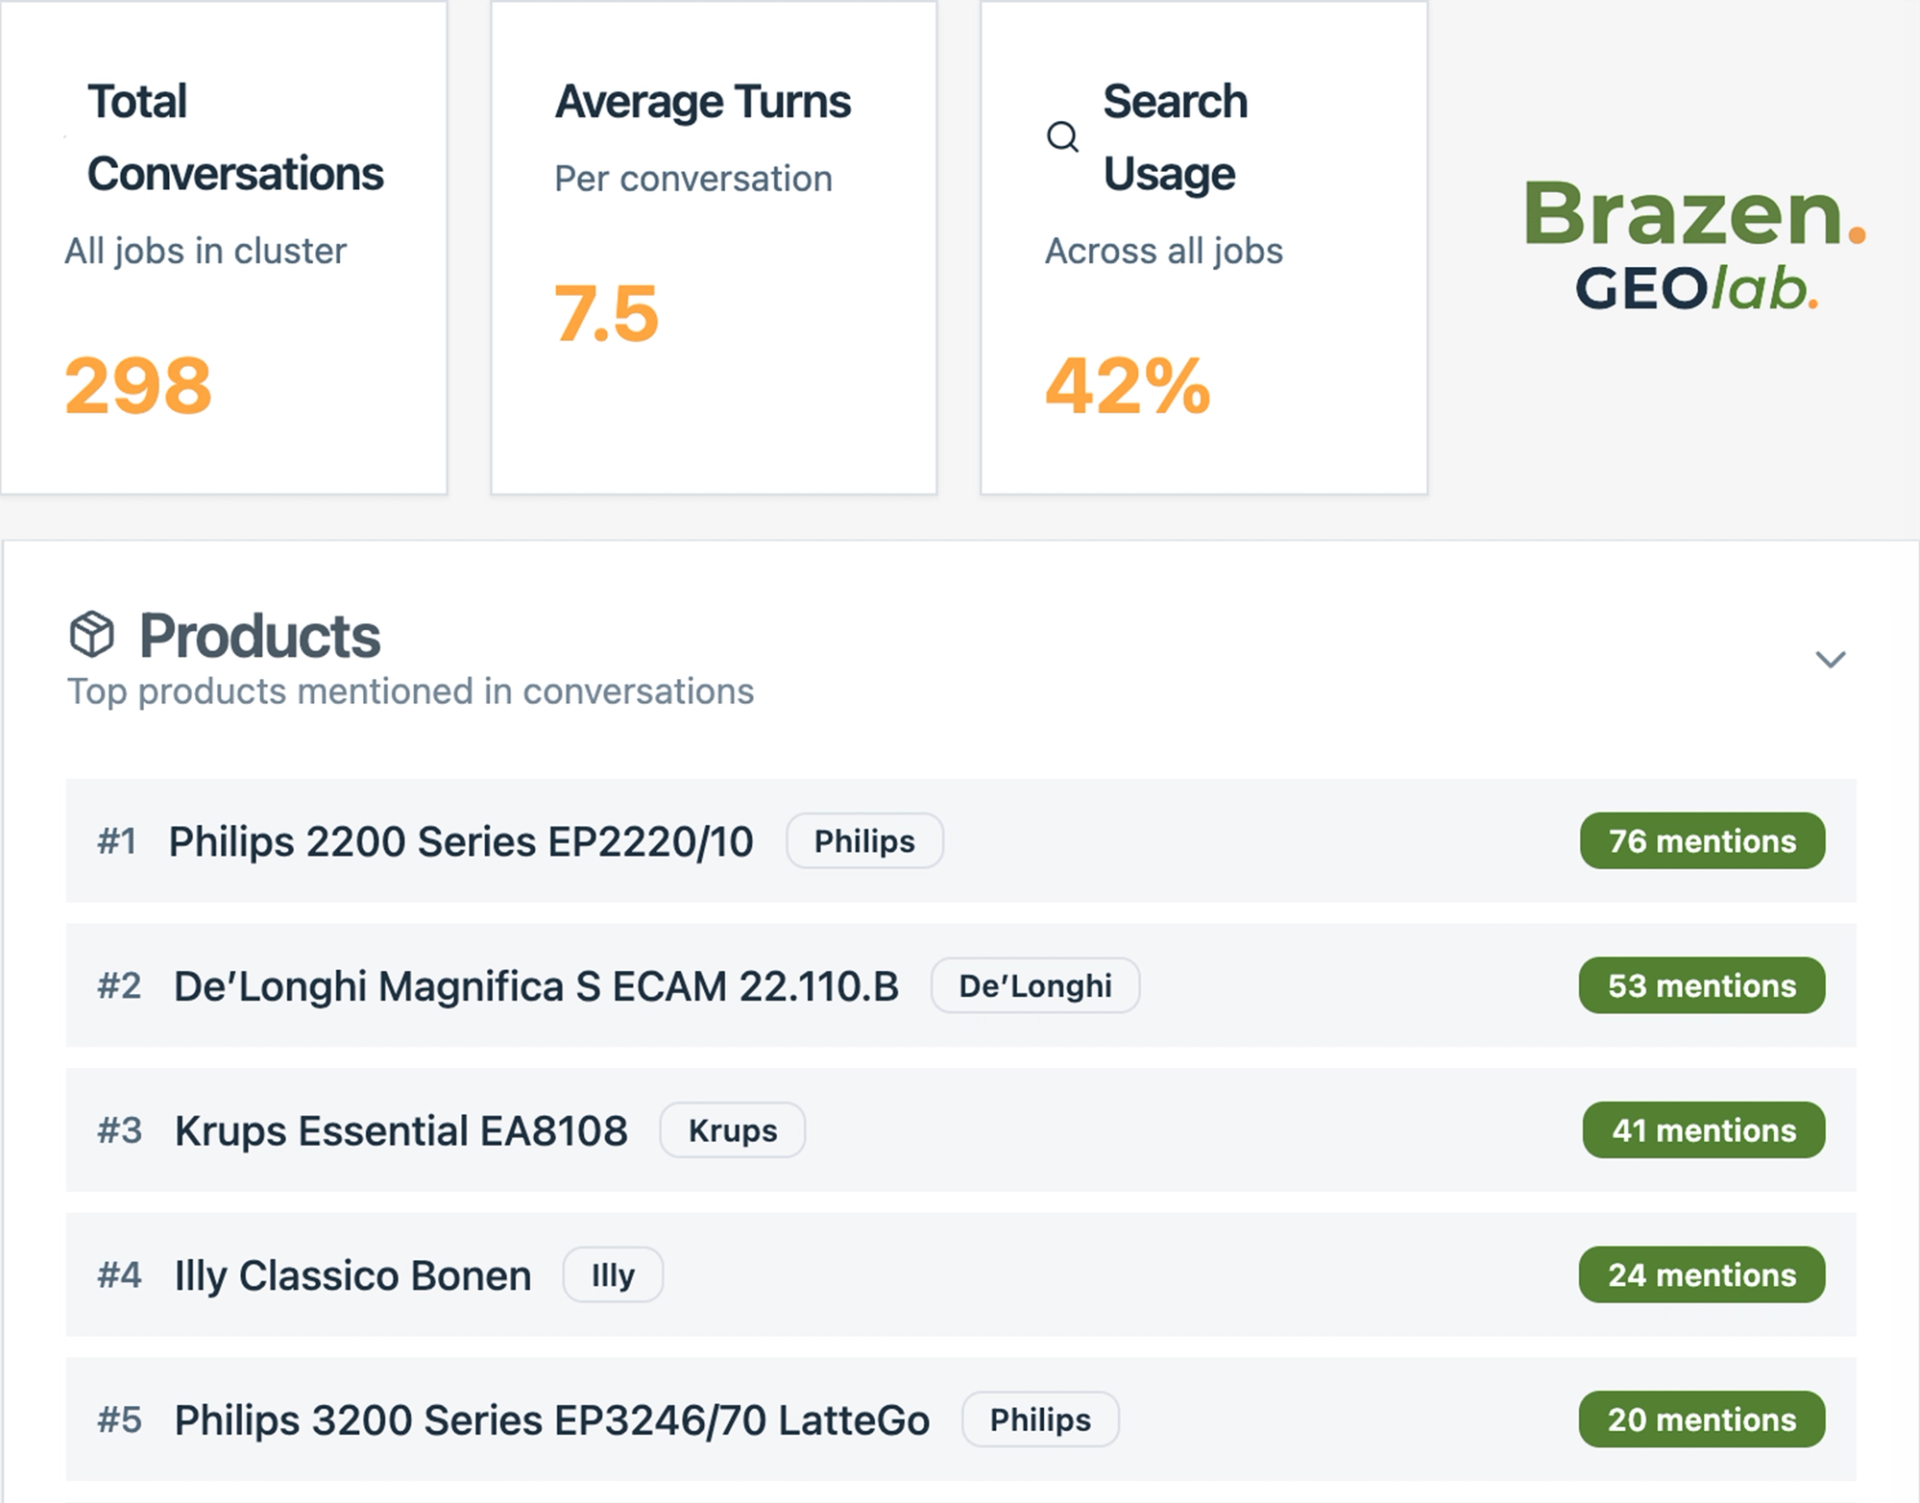Click the Products box icon
This screenshot has height=1503, width=1920.
tap(92, 634)
